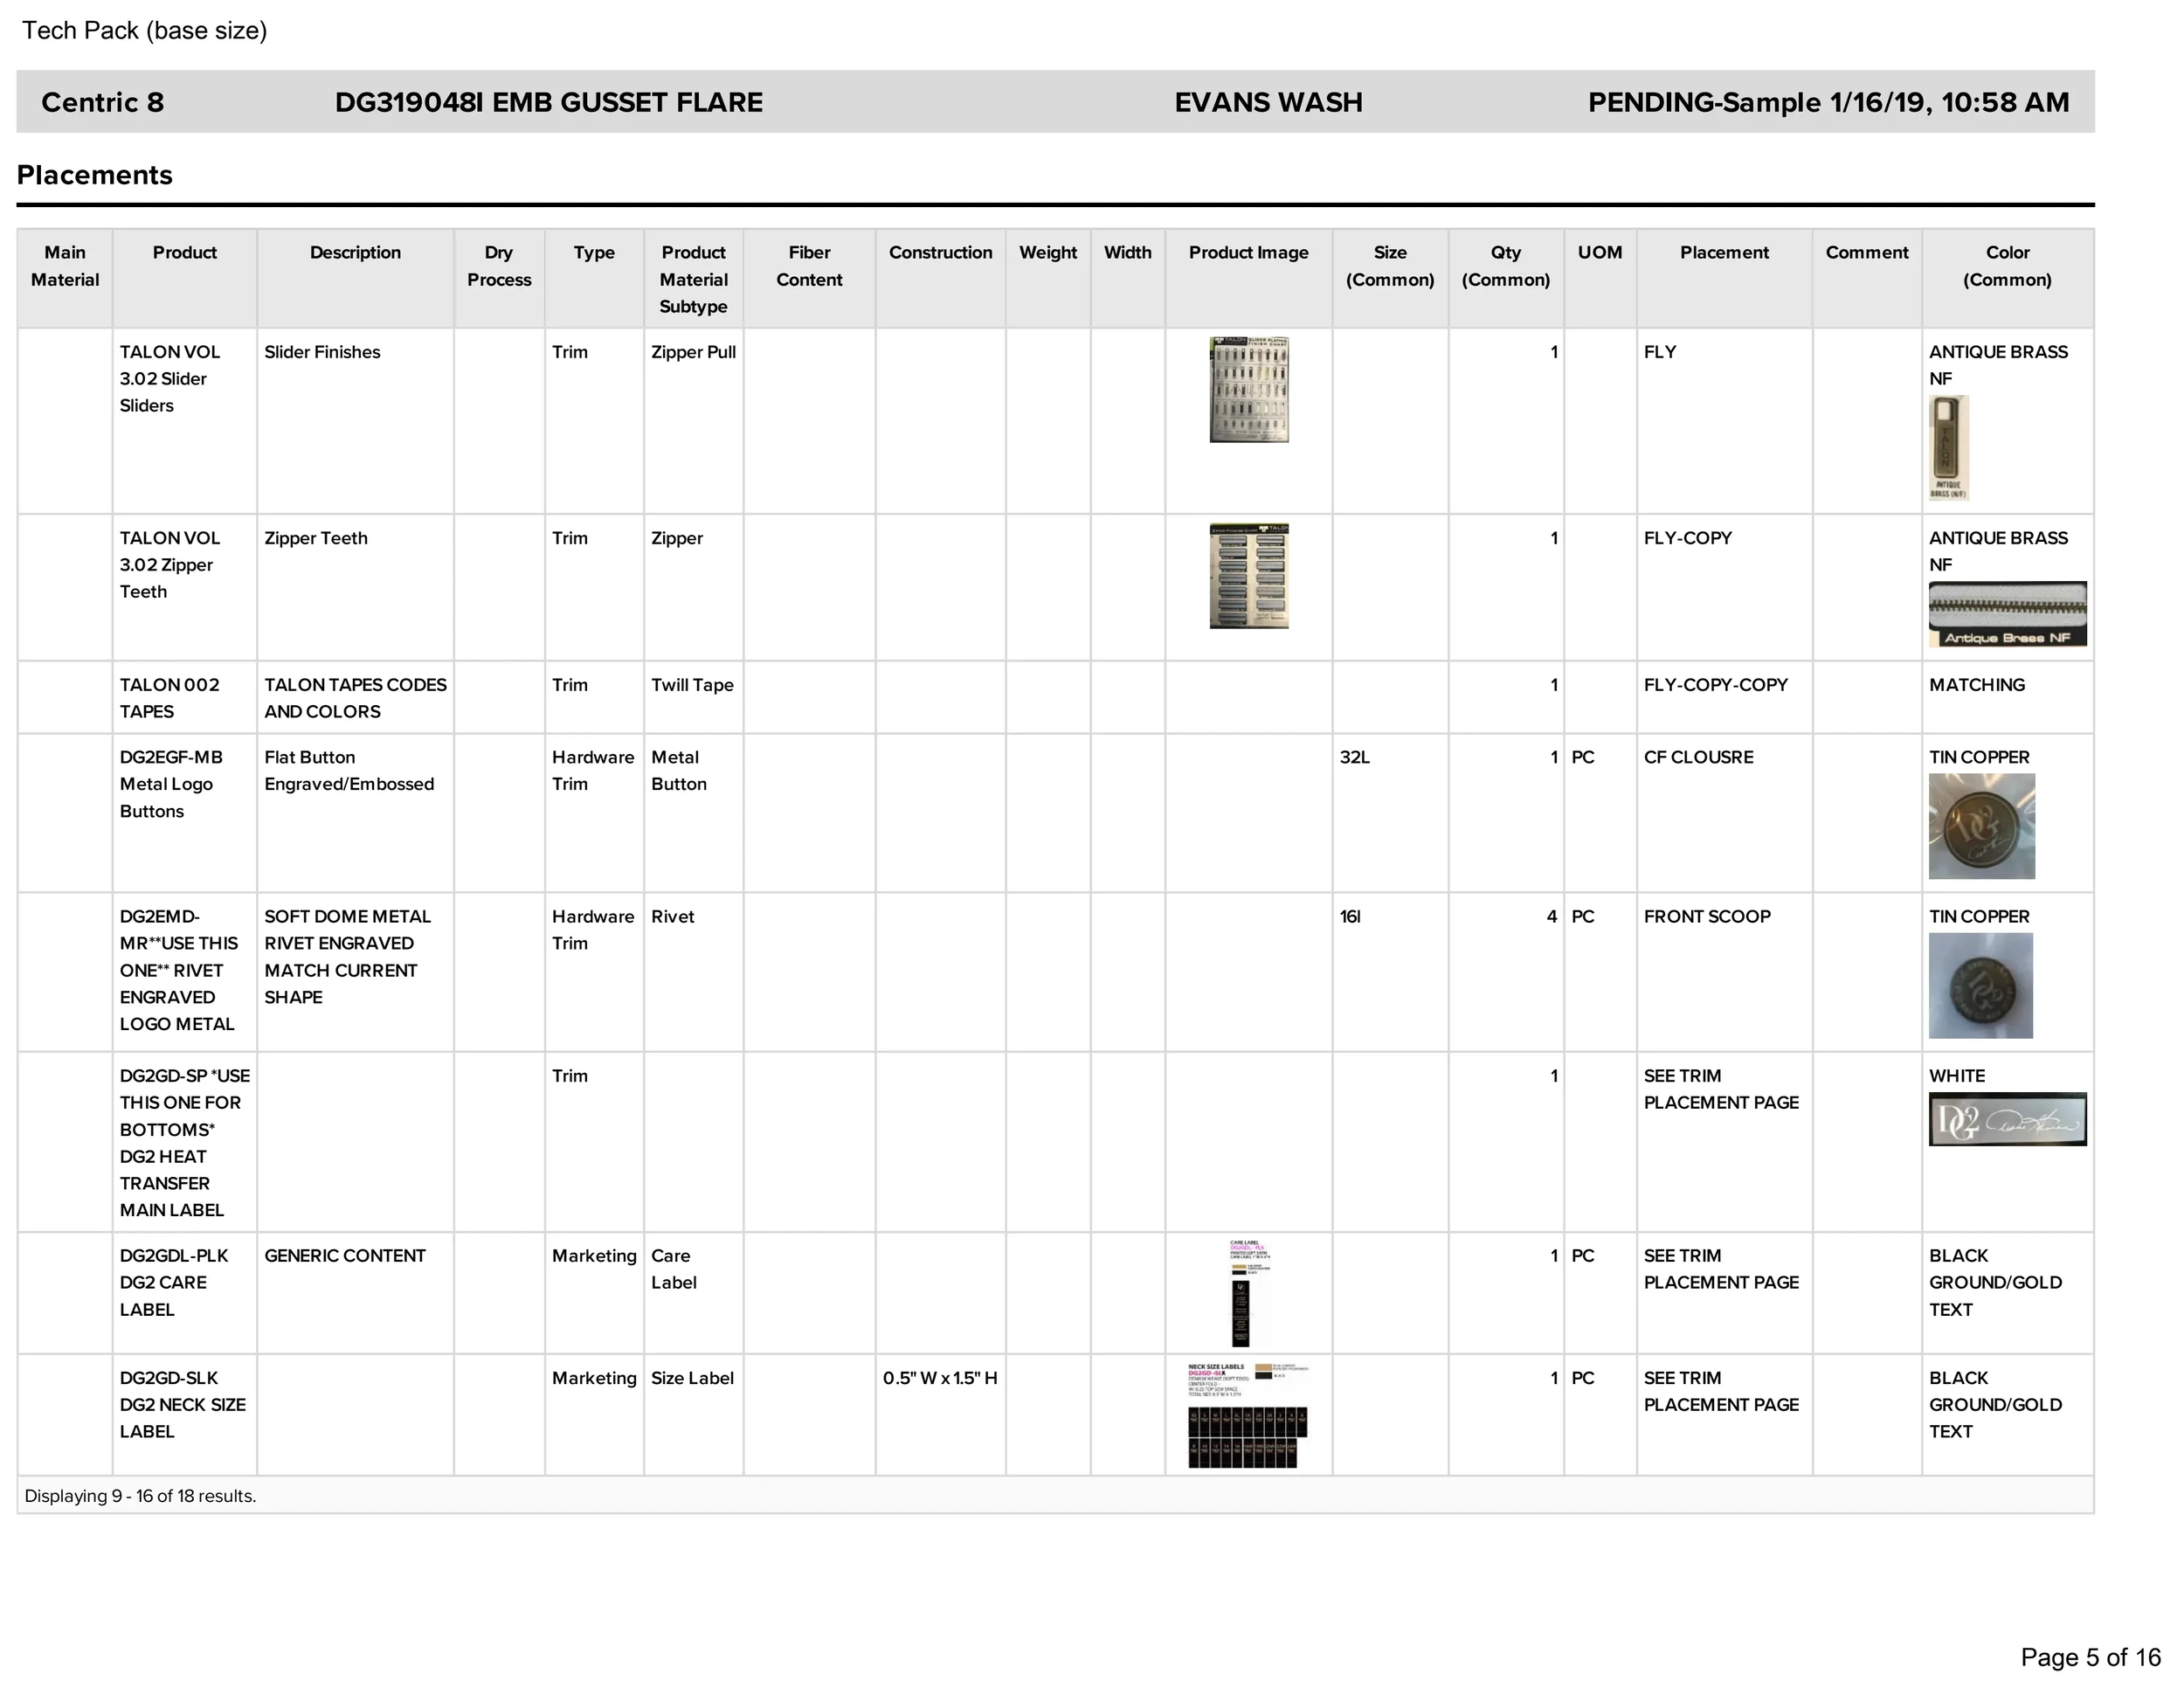Viewport: 2184px width, 1688px height.
Task: Click the Placement column header
Action: point(1724,253)
